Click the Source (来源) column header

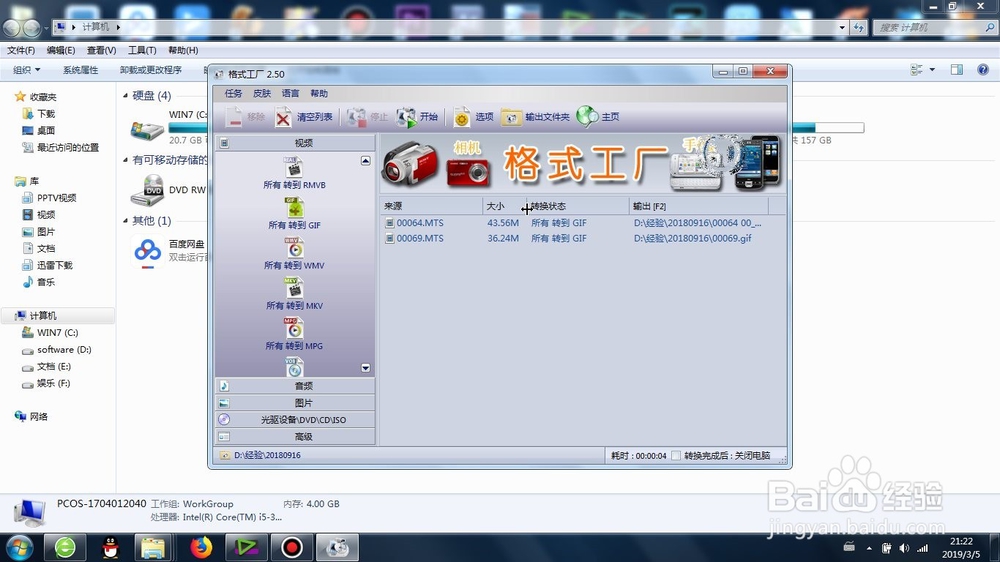coord(432,206)
